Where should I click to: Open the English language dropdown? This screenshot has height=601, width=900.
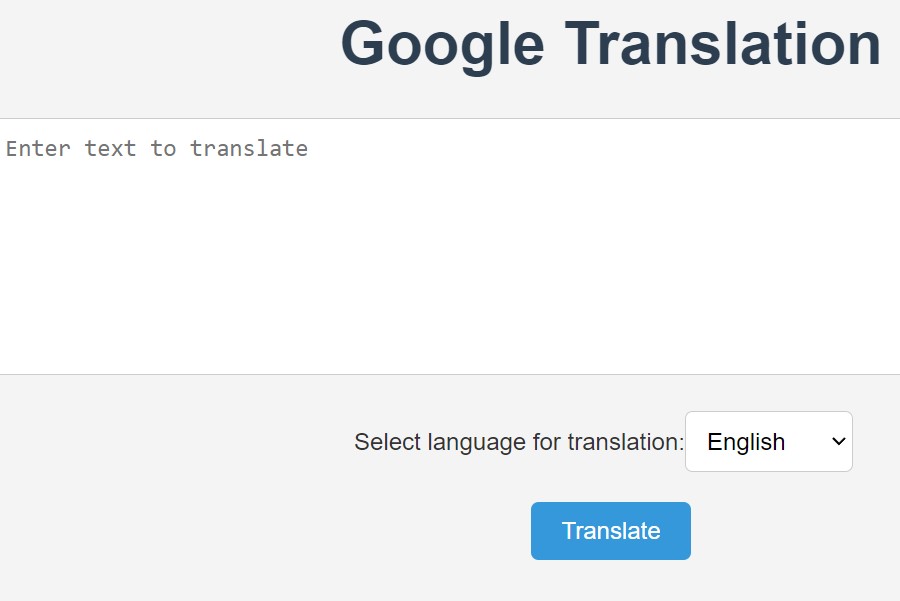(769, 441)
